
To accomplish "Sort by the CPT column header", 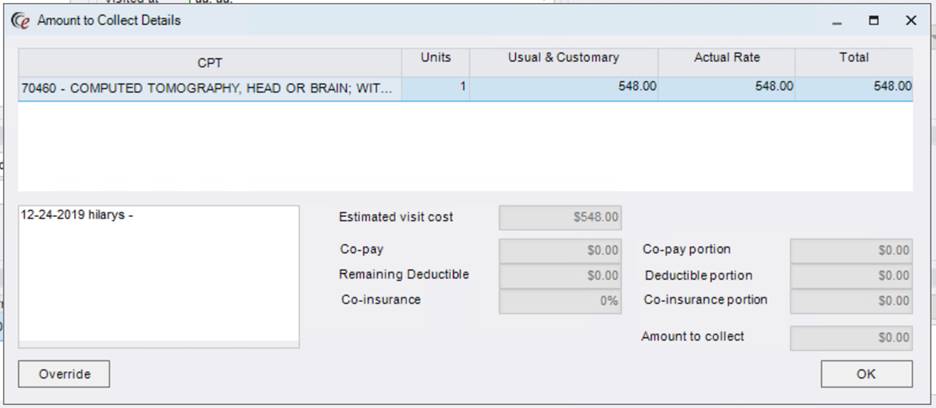I will tap(210, 62).
